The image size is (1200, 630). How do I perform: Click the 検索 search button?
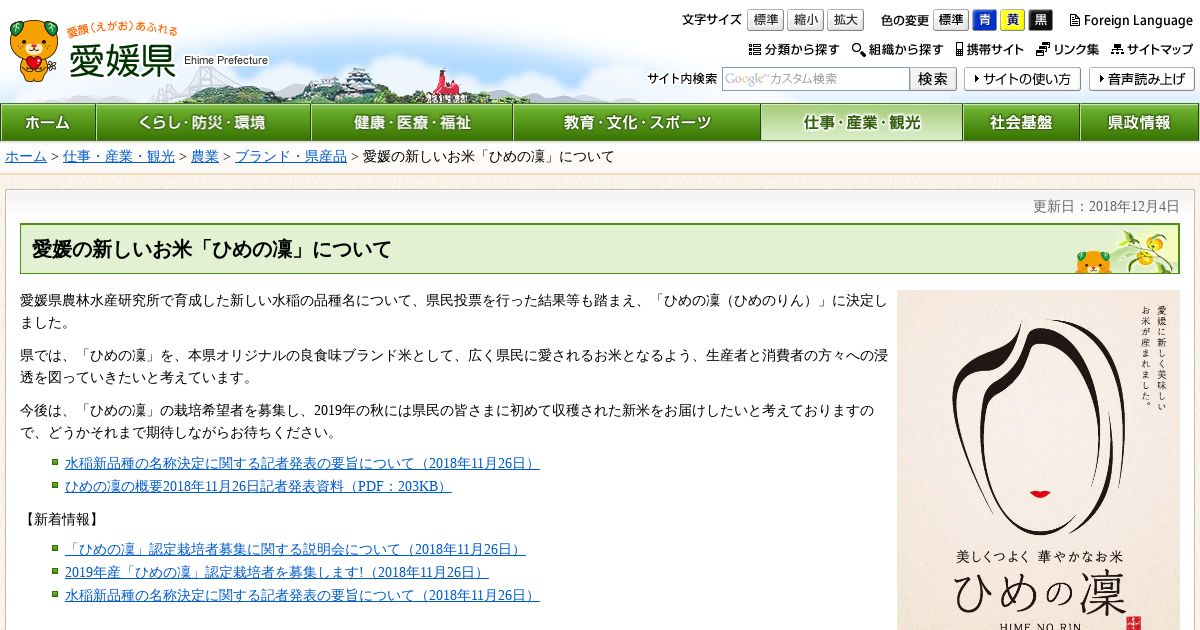[933, 79]
